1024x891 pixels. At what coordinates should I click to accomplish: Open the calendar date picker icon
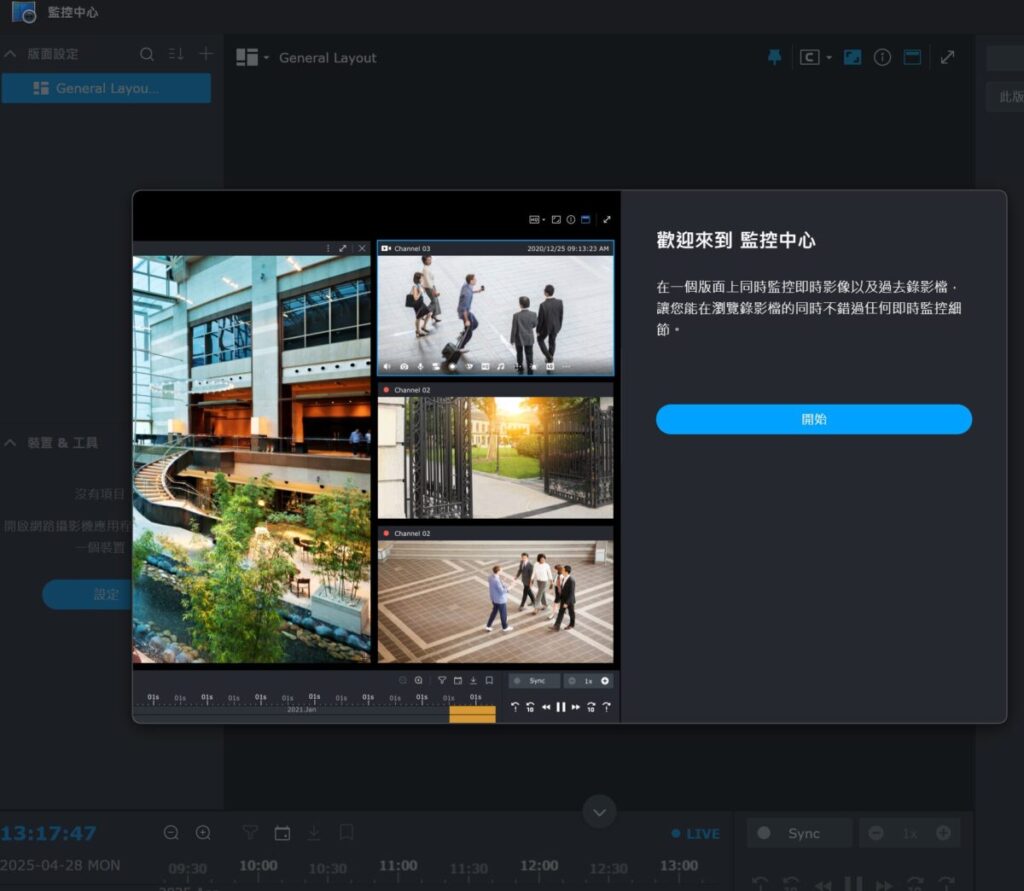282,833
